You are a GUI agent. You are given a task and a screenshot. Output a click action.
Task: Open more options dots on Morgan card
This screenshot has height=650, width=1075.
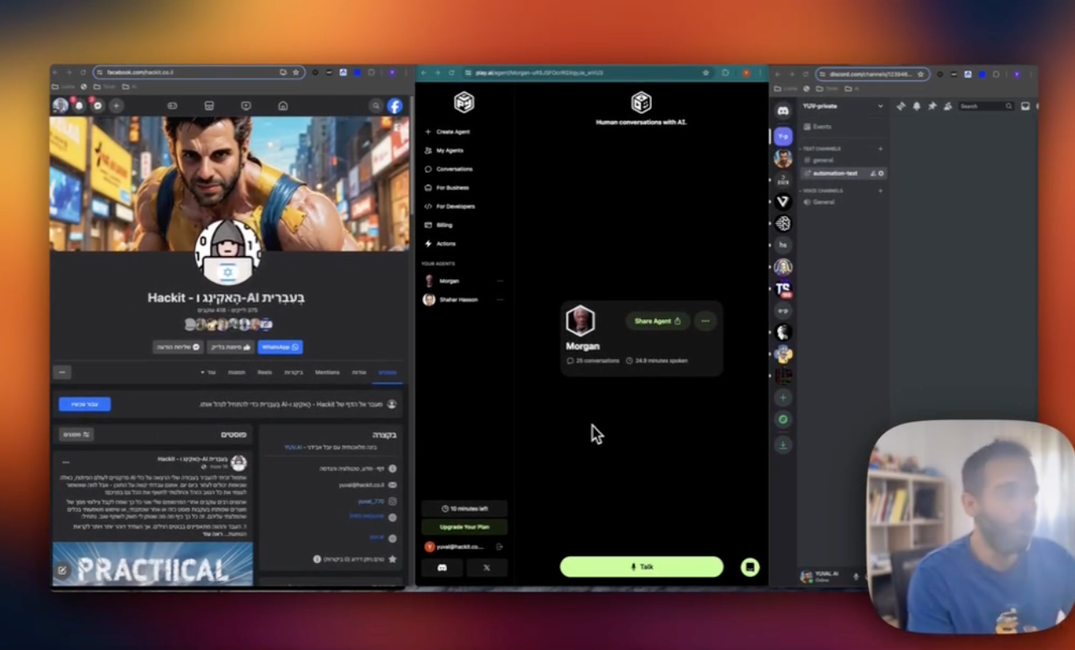[x=705, y=321]
